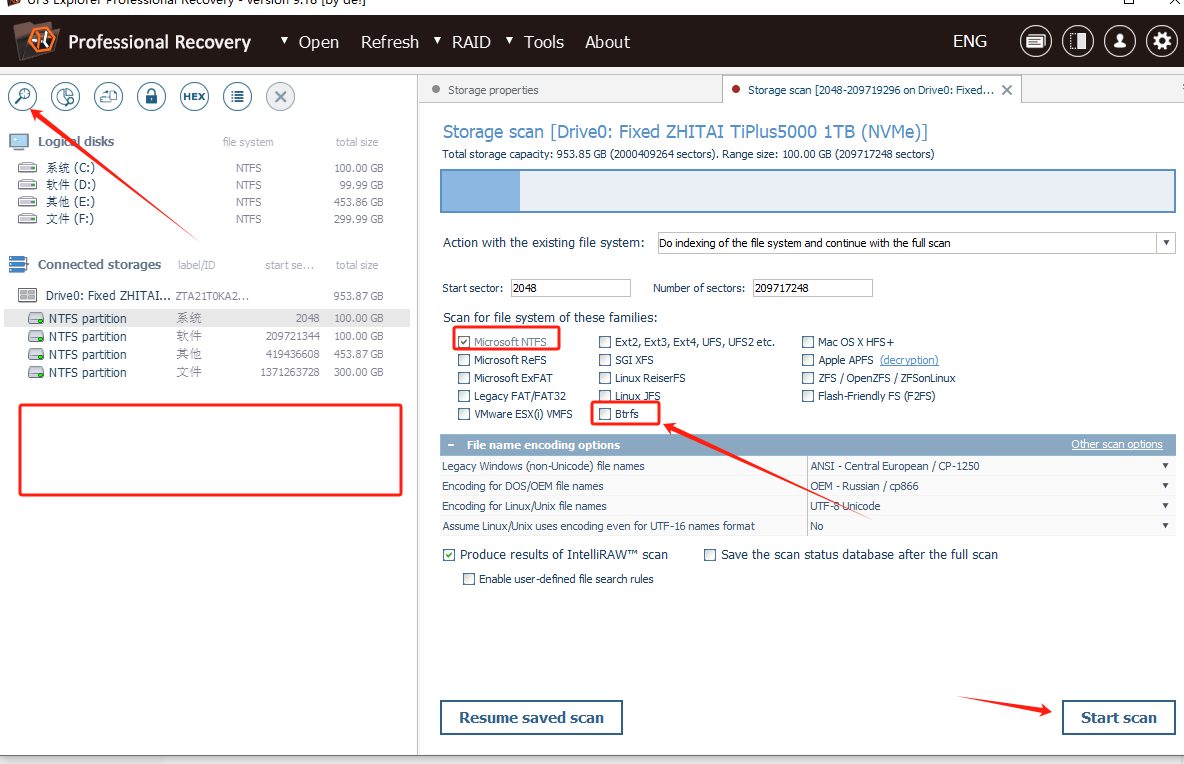The width and height of the screenshot is (1184, 764).
Task: Uncheck Produce results of IntelliRAW scan
Action: [x=449, y=555]
